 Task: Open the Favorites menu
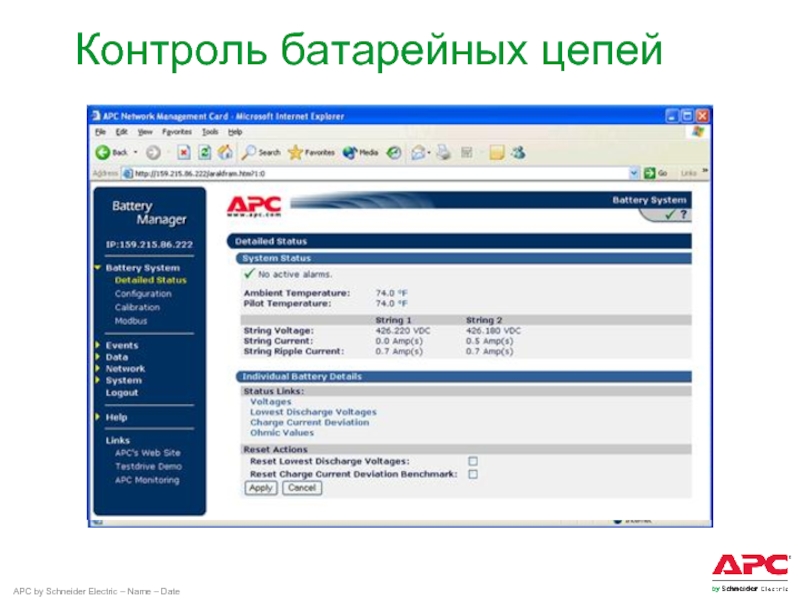pyautogui.click(x=177, y=132)
